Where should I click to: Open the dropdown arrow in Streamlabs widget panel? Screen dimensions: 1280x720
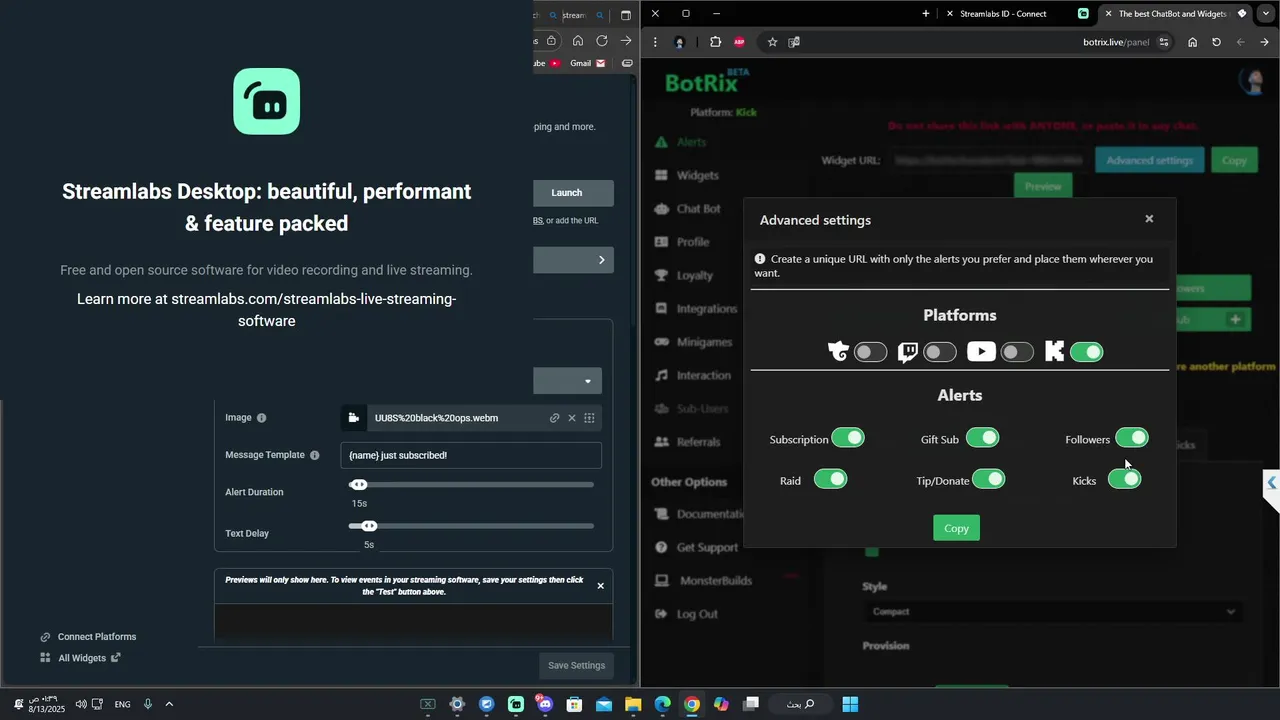point(588,381)
